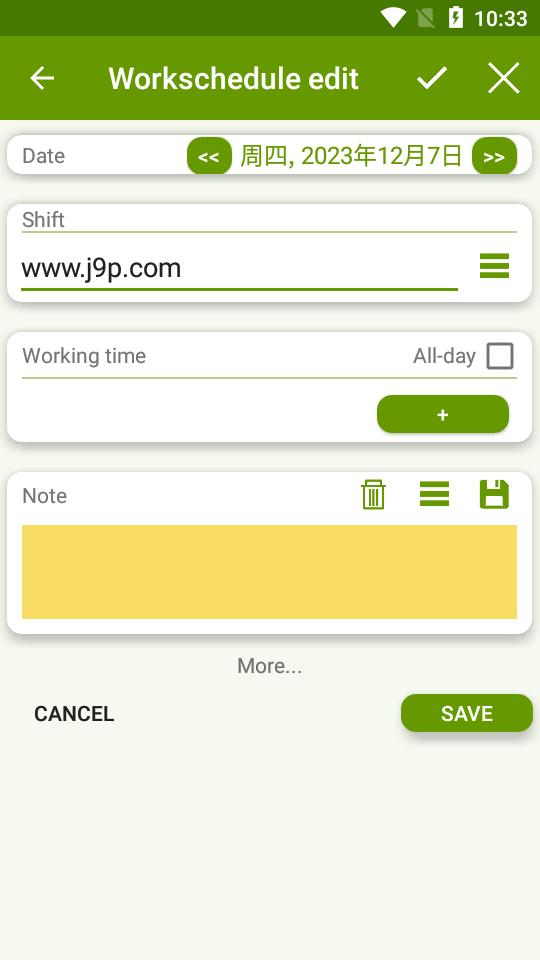Click the yellow Note text area

pos(269,572)
